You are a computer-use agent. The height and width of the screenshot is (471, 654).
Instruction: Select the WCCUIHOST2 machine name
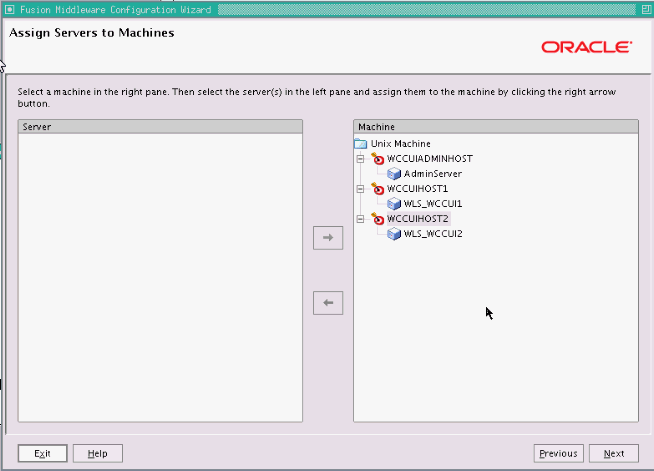pyautogui.click(x=418, y=219)
